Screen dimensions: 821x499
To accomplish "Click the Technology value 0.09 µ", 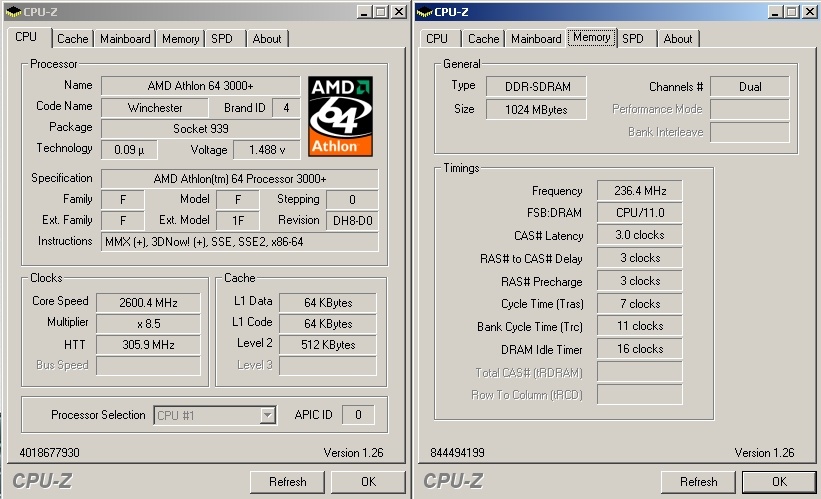I will click(x=129, y=150).
